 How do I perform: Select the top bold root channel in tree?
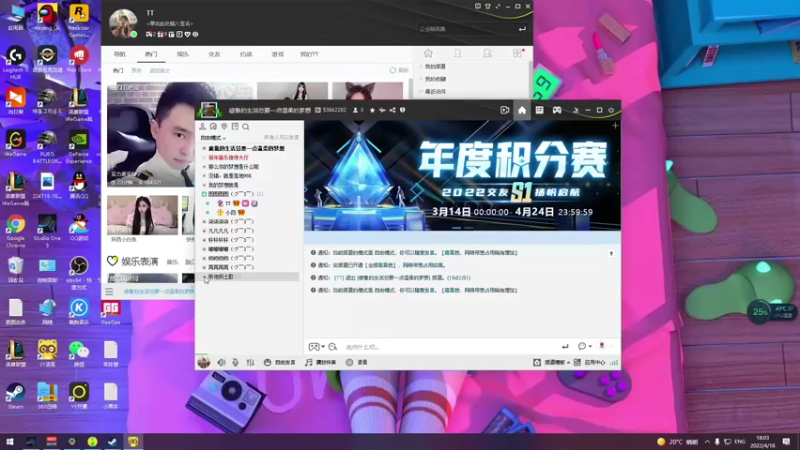pos(246,148)
